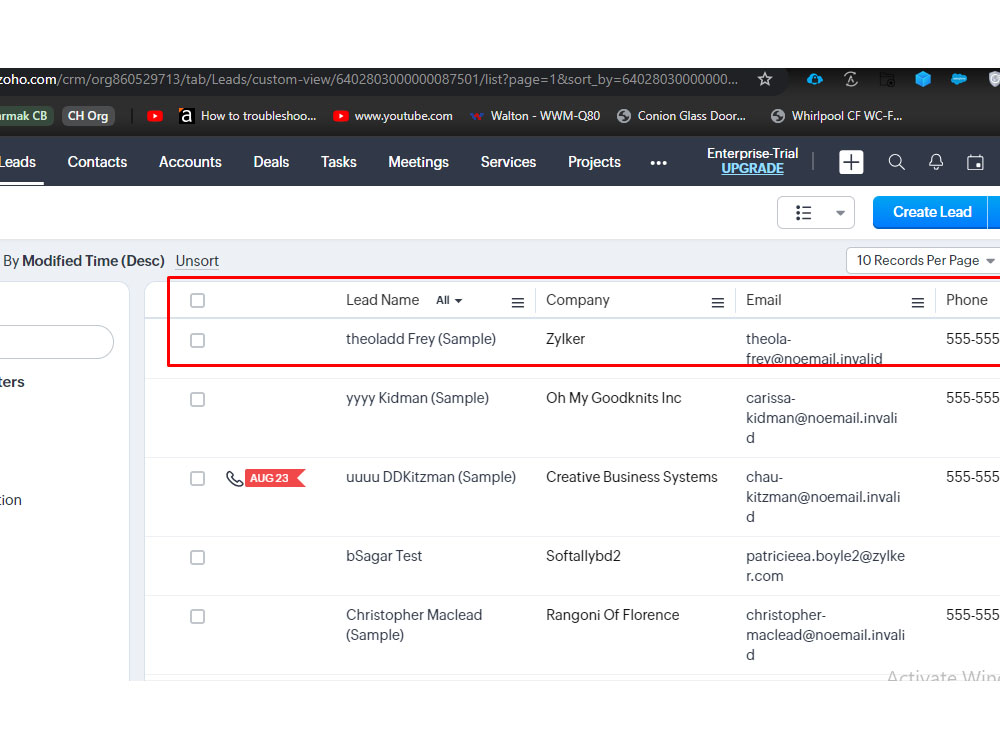The image size is (1000, 750).
Task: Open the circled-letter extension icon in the address bar
Action: pos(851,79)
